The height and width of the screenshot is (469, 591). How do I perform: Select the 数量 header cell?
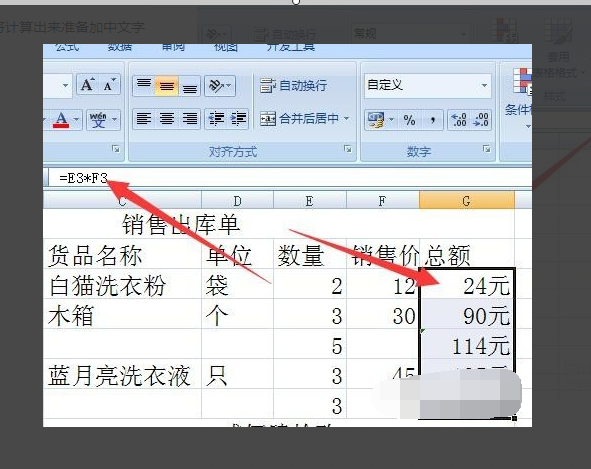(x=310, y=254)
